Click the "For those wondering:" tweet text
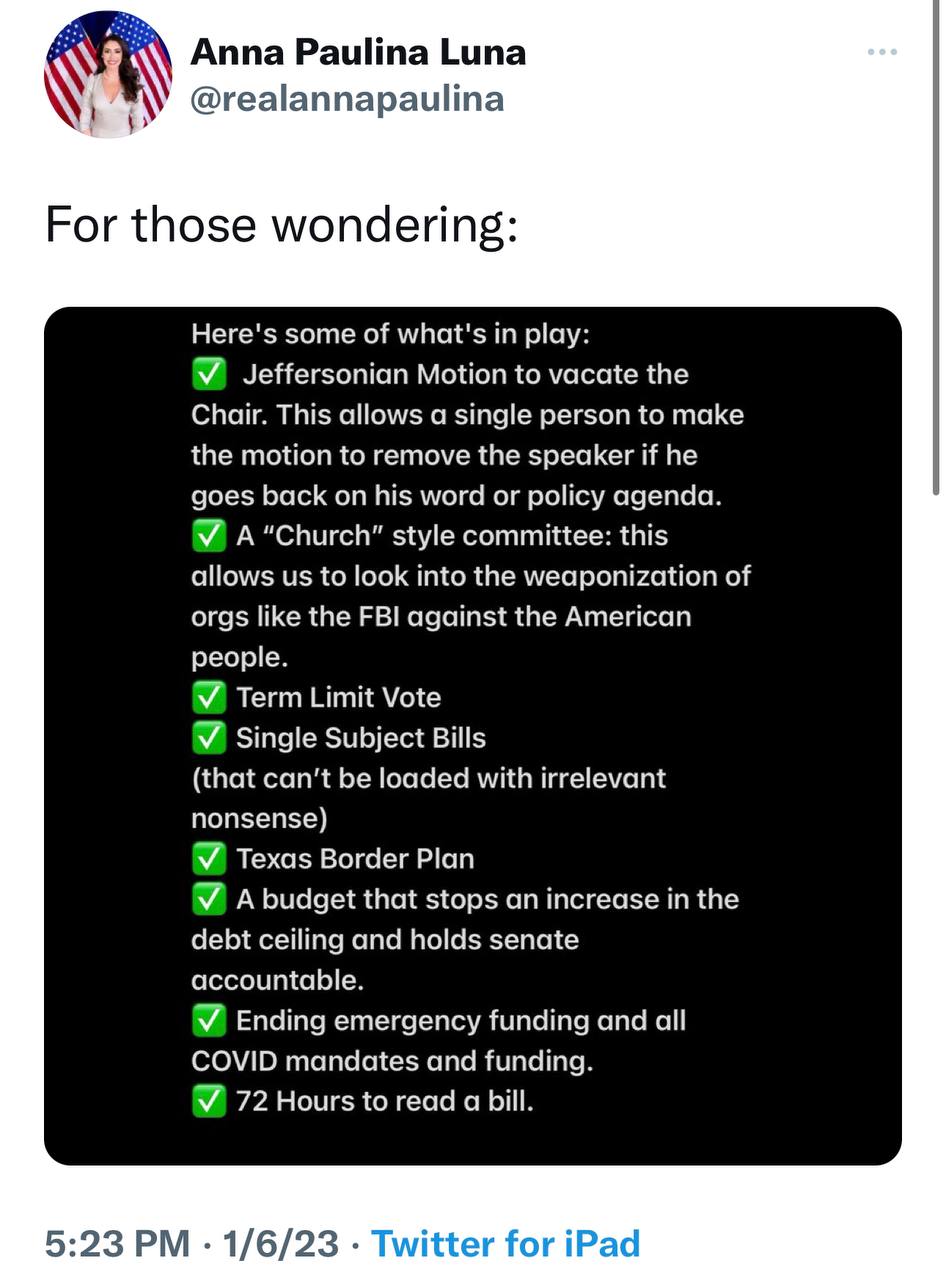946x1280 pixels. 281,224
